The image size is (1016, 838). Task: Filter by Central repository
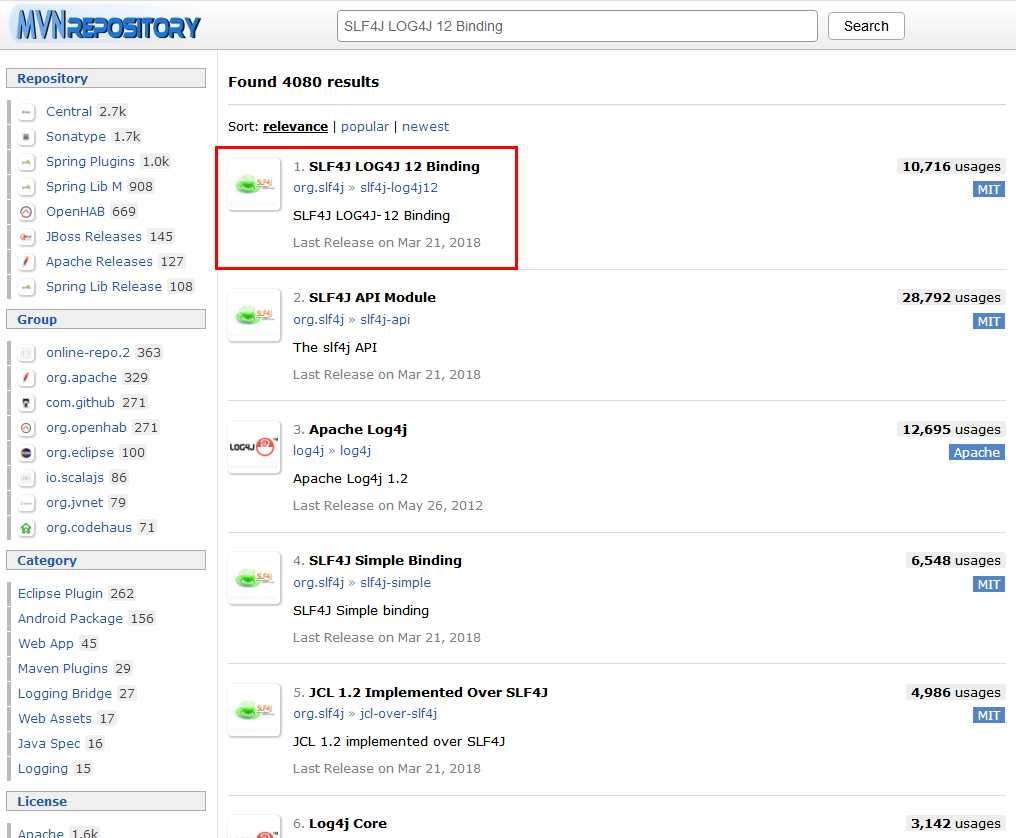(x=69, y=111)
